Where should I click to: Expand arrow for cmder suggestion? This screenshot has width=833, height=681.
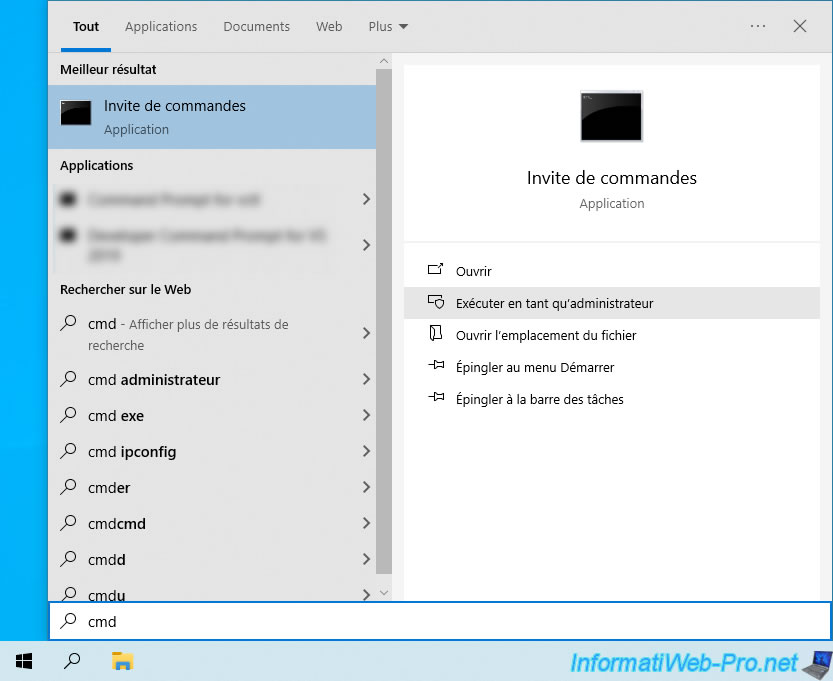point(366,487)
